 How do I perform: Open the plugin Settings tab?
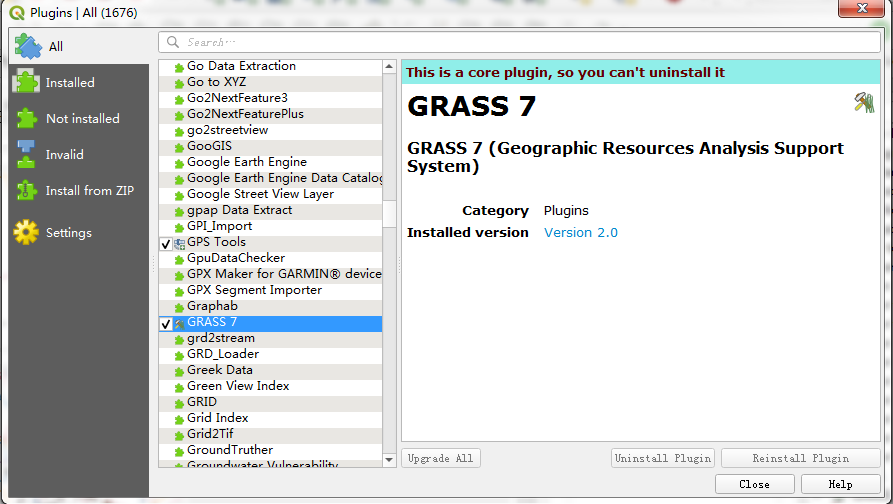[79, 232]
